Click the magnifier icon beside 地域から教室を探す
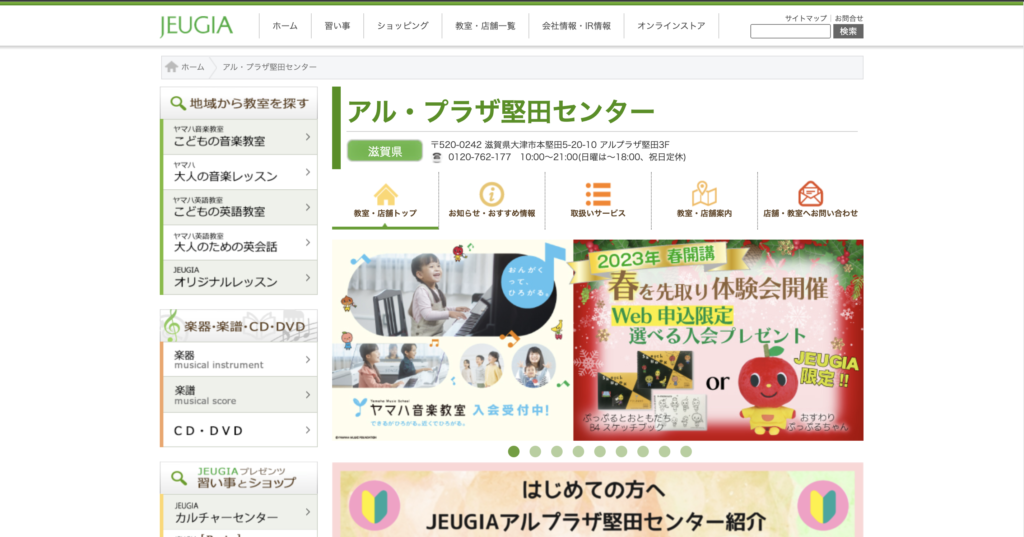The height and width of the screenshot is (537, 1024). click(x=178, y=103)
